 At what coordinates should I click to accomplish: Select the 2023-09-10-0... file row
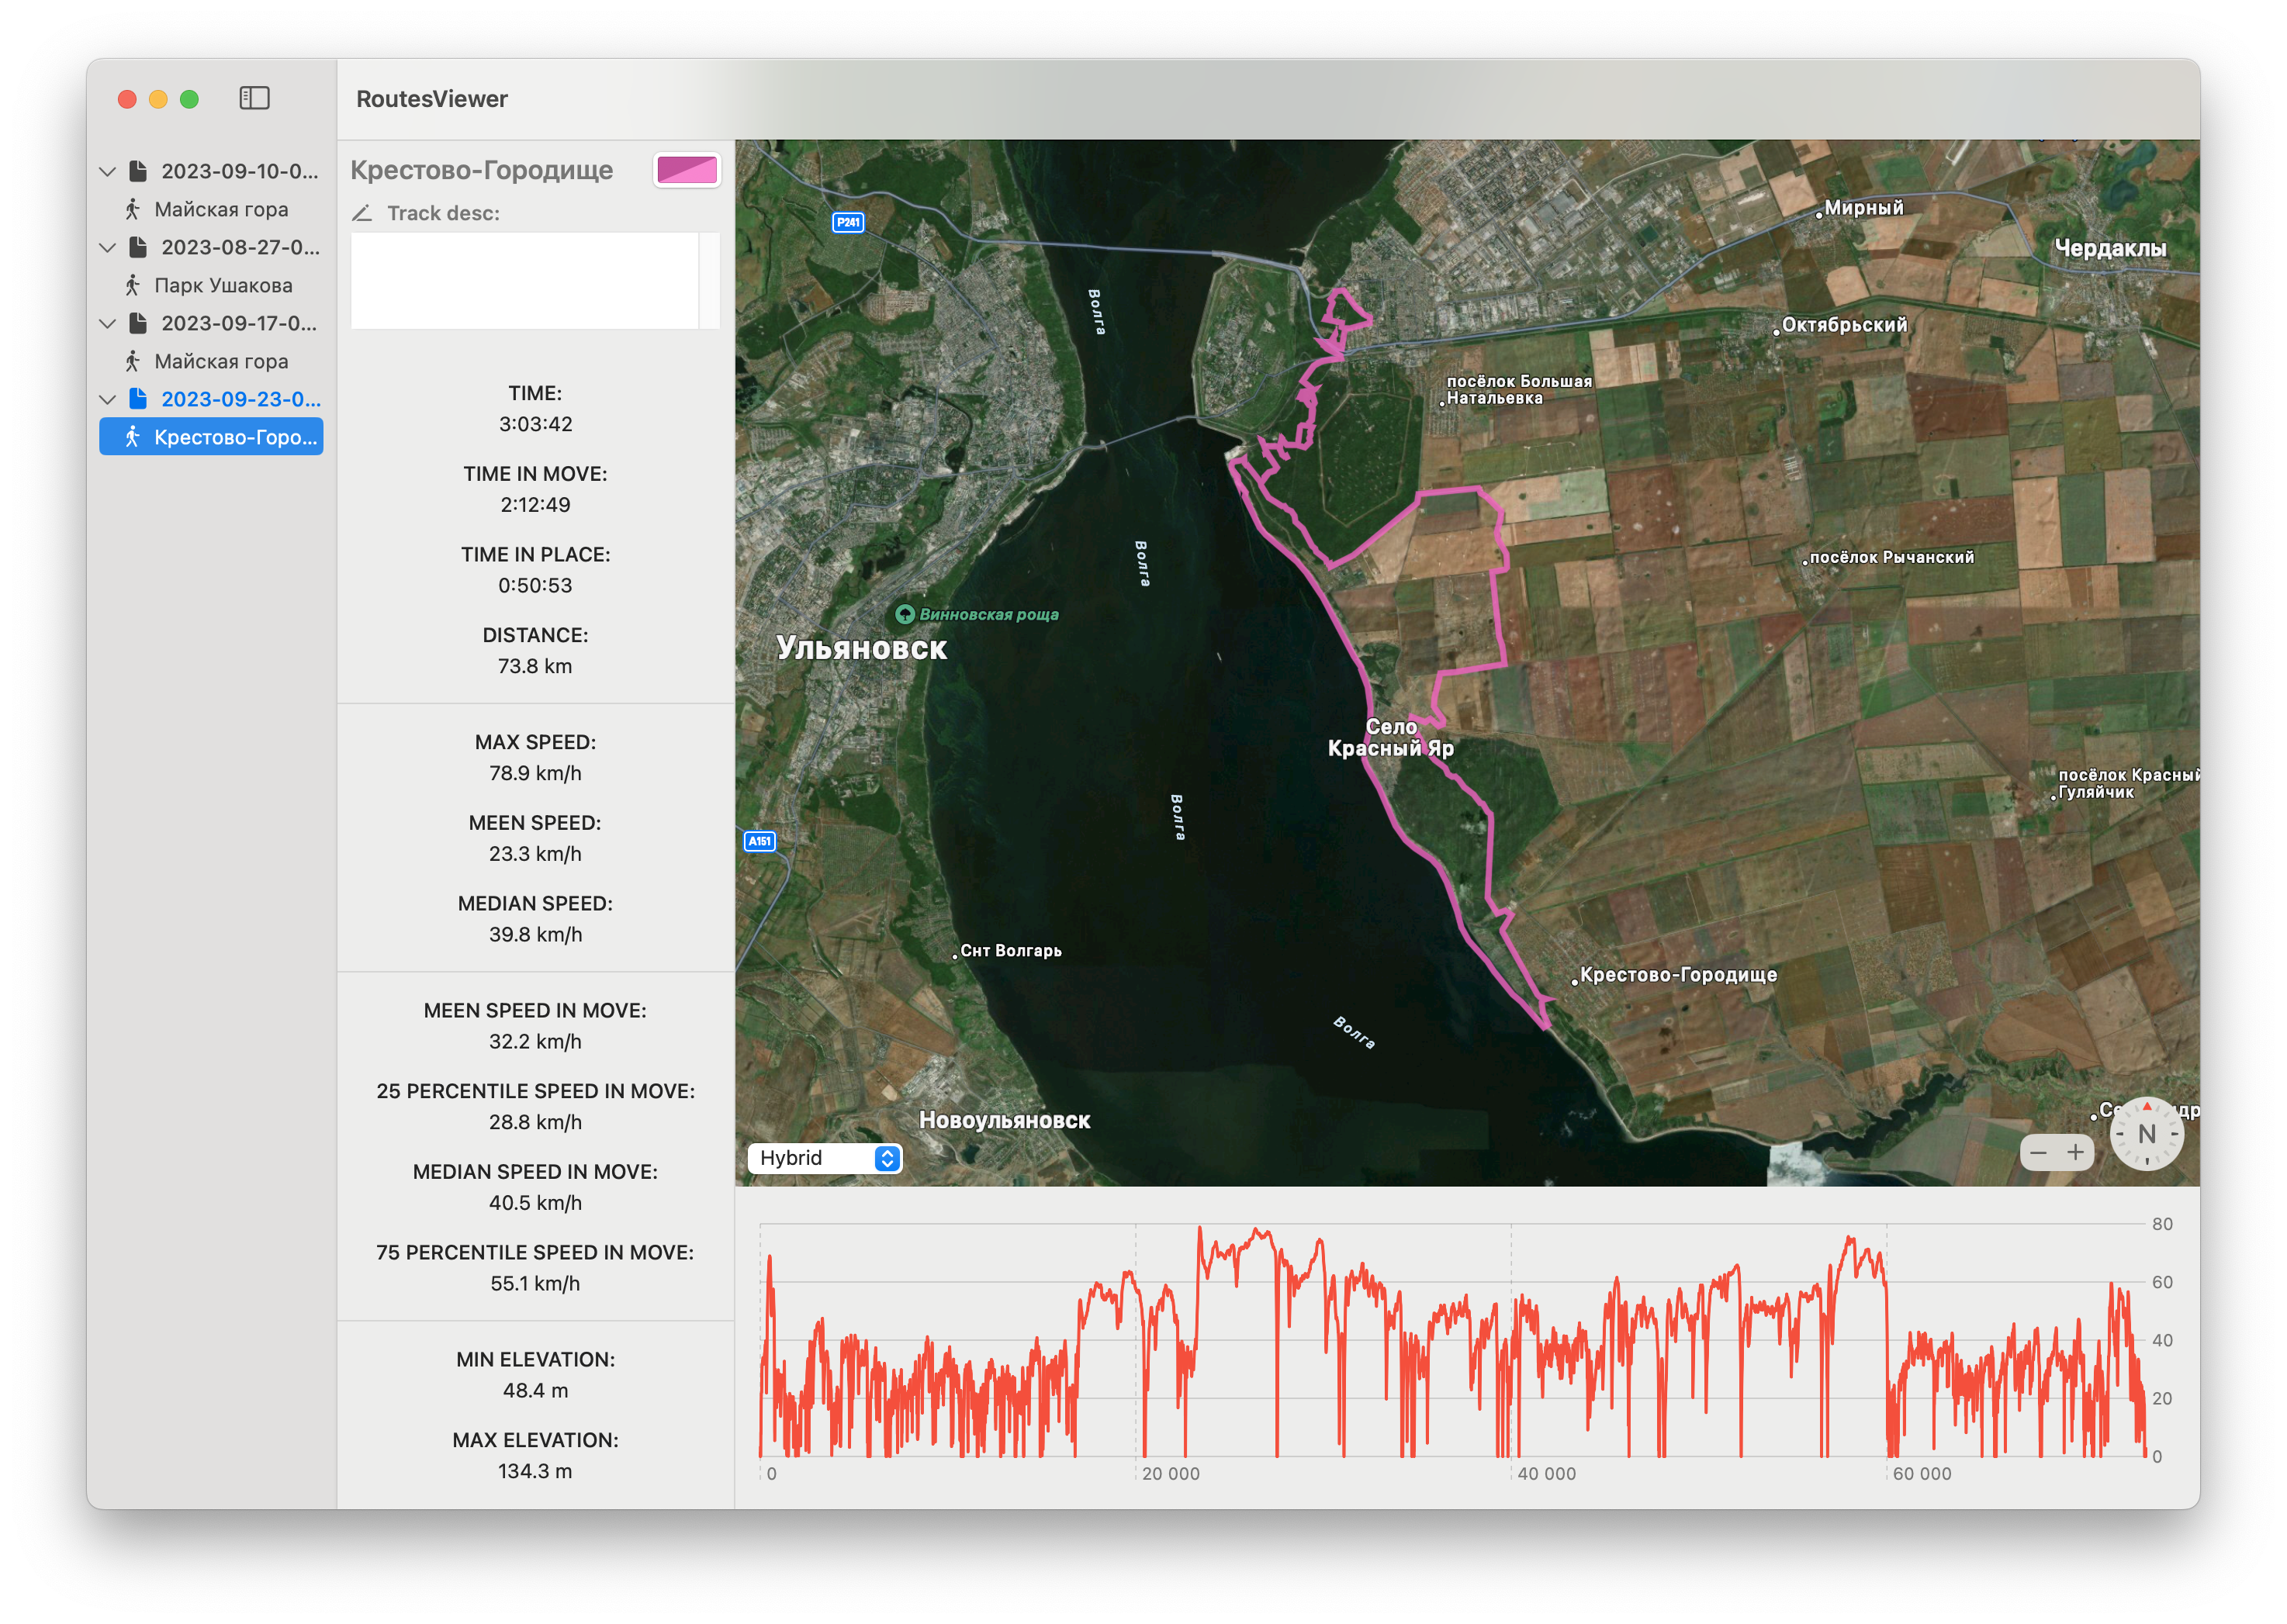coord(211,171)
